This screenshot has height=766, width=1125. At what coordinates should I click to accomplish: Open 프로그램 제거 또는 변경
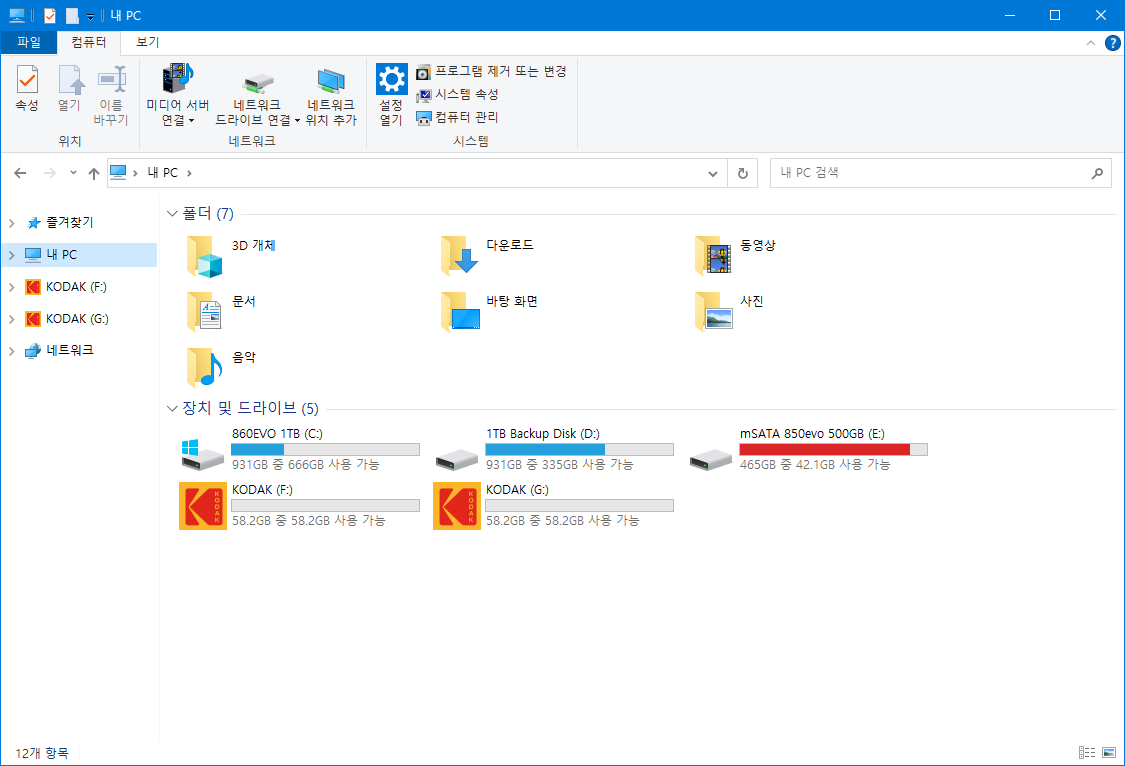pos(491,71)
